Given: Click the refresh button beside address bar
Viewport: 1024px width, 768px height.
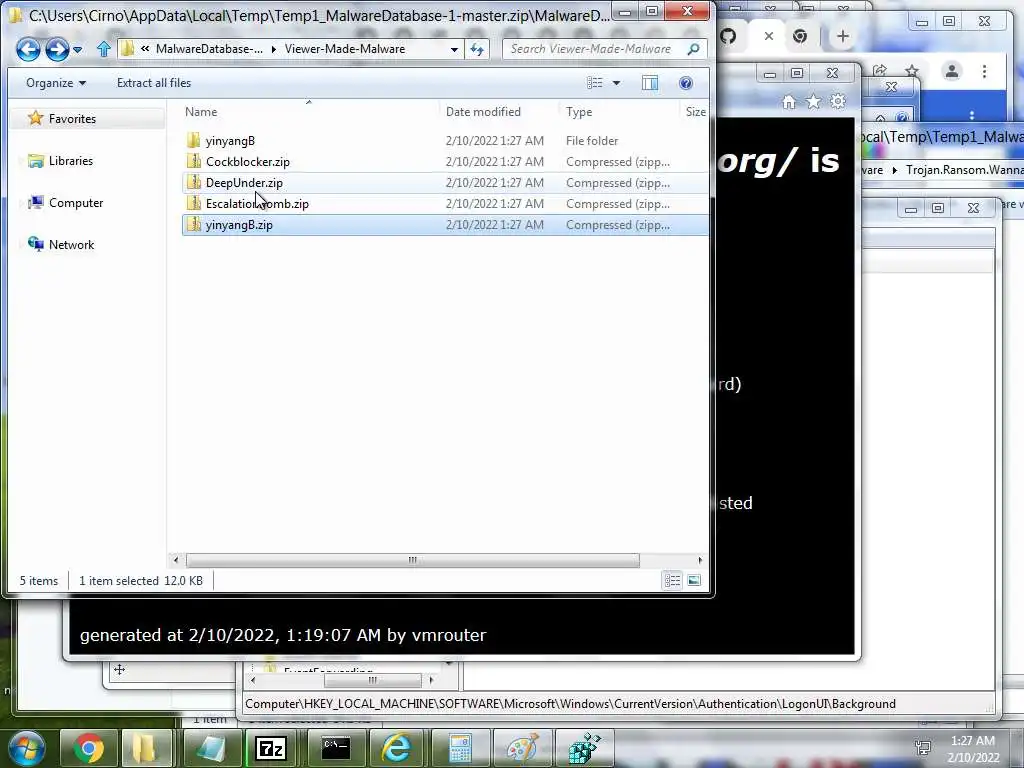Looking at the screenshot, I should pyautogui.click(x=477, y=49).
